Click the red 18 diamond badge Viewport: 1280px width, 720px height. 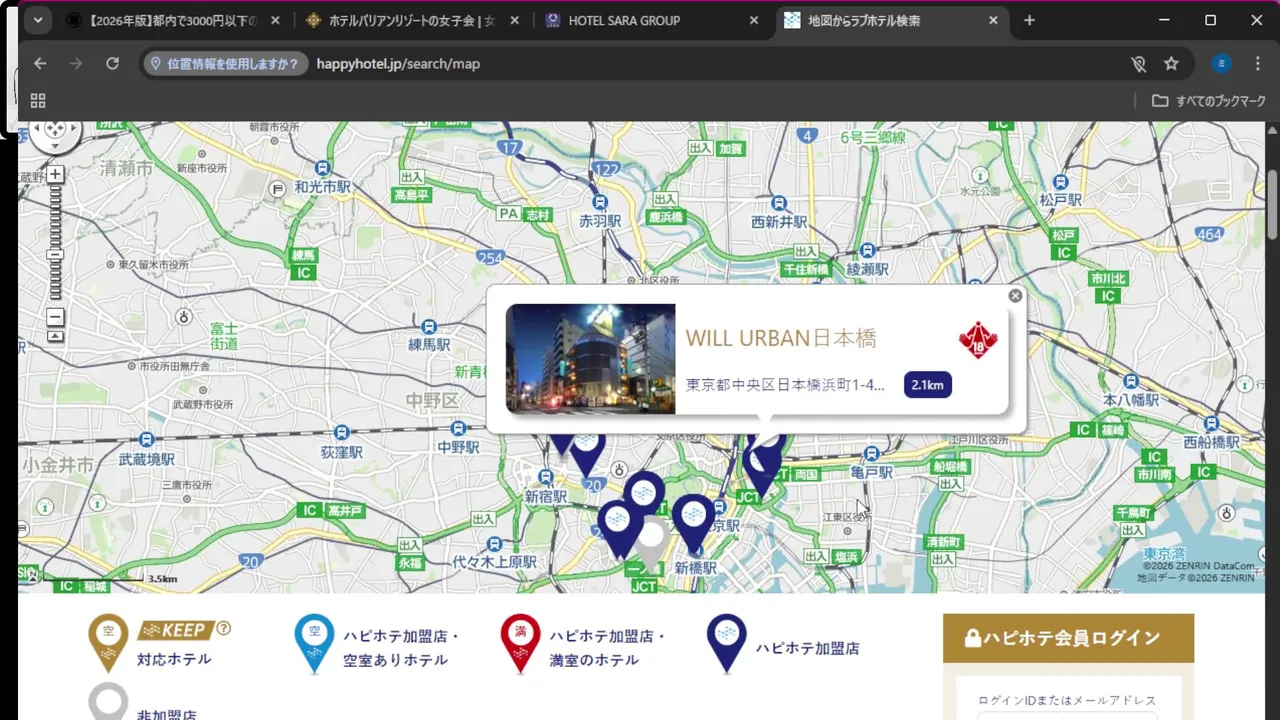point(978,341)
